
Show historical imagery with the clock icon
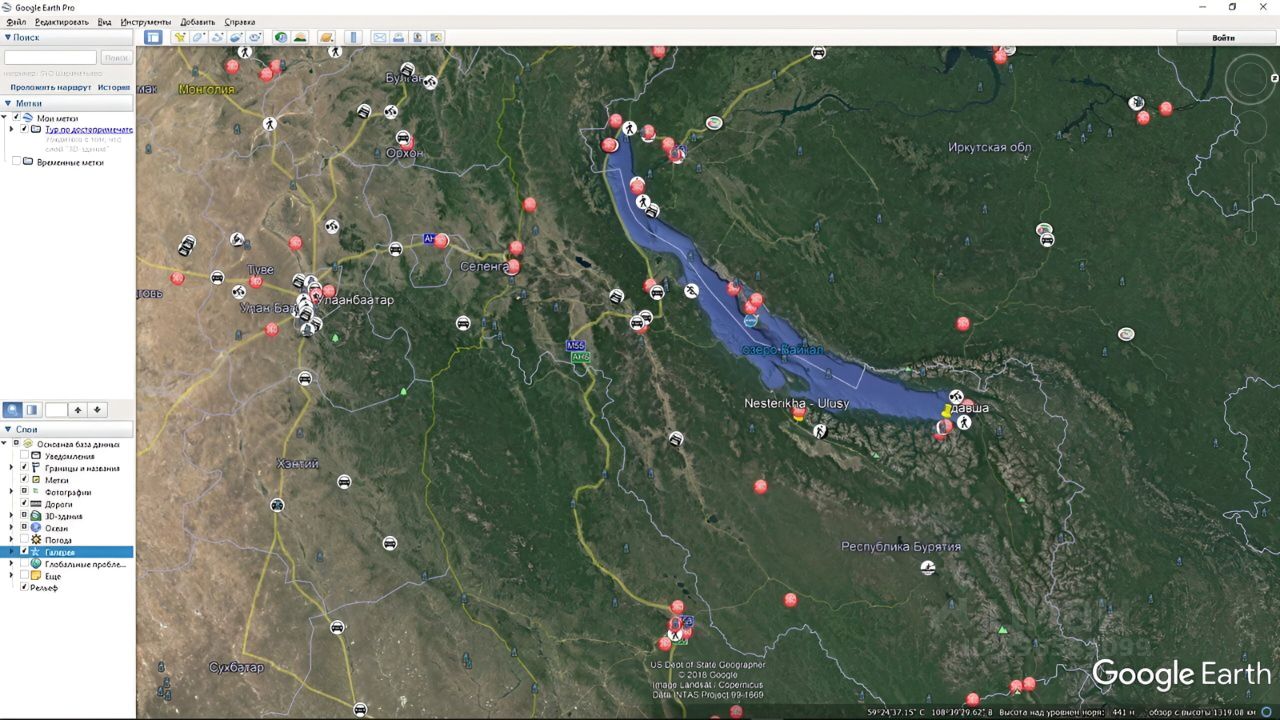point(281,37)
